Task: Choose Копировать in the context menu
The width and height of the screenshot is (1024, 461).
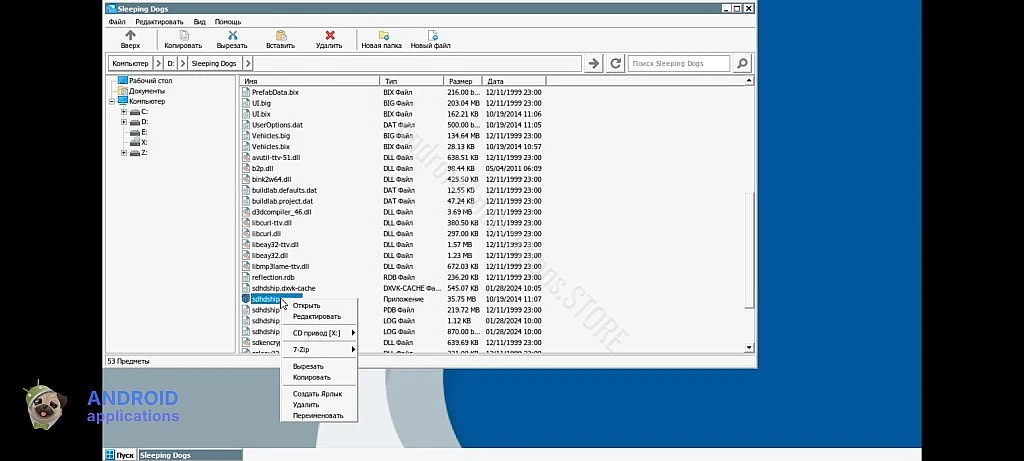Action: click(319, 377)
